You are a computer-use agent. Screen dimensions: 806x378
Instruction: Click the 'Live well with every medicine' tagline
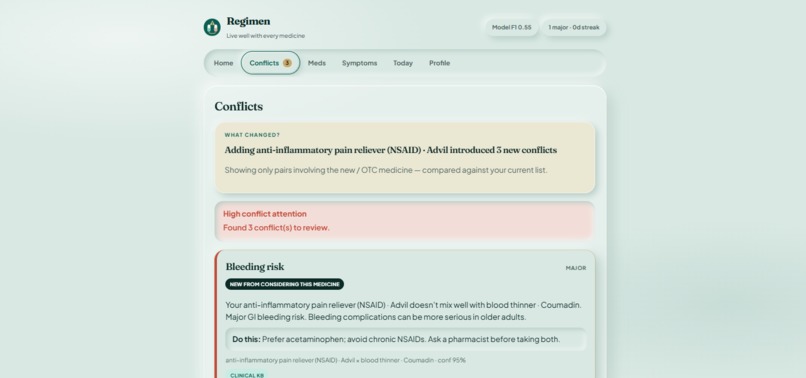(266, 36)
